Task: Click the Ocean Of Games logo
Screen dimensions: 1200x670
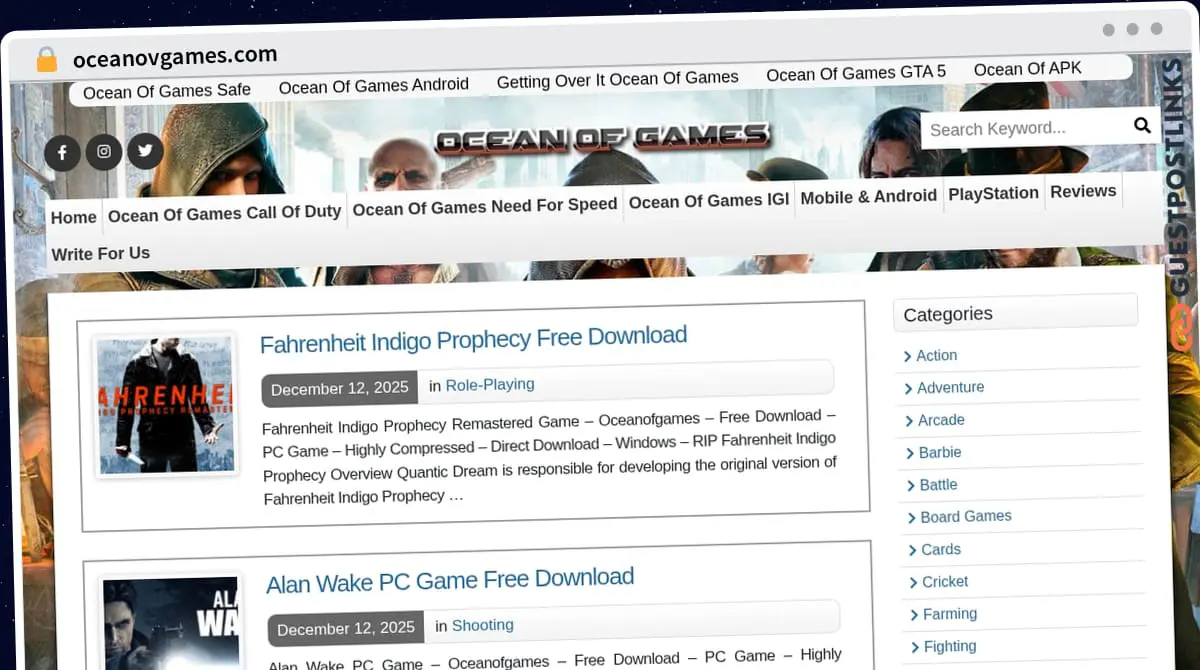Action: (x=602, y=138)
